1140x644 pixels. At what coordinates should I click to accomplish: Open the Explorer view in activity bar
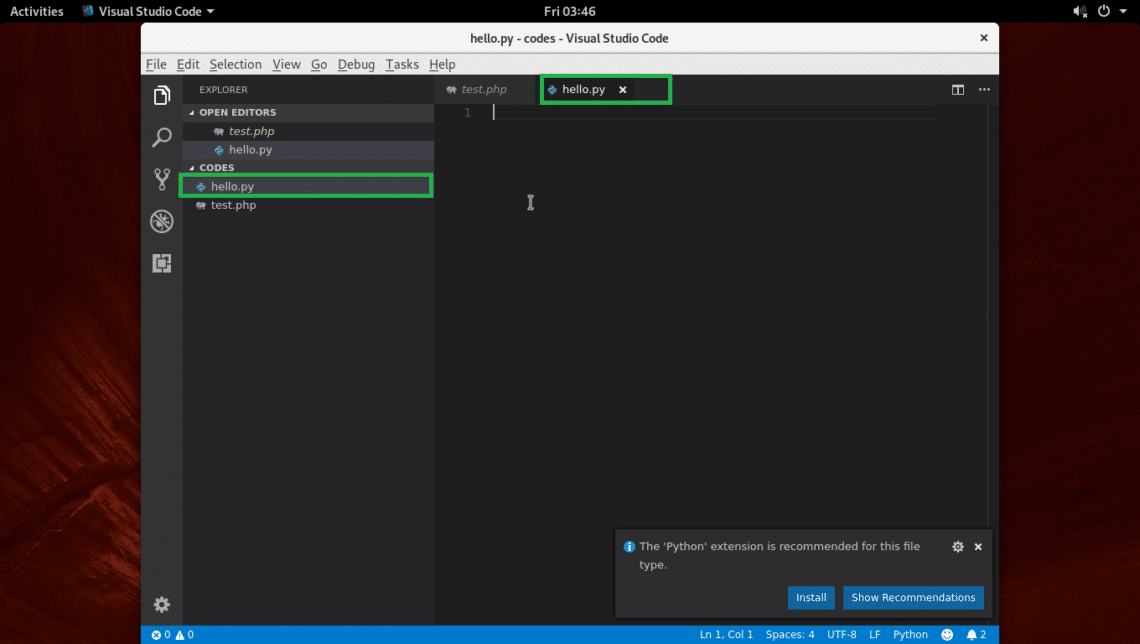(162, 96)
